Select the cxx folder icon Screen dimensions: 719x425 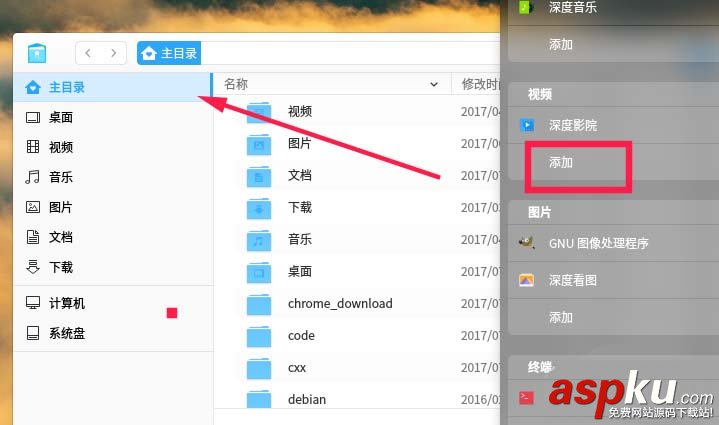259,368
